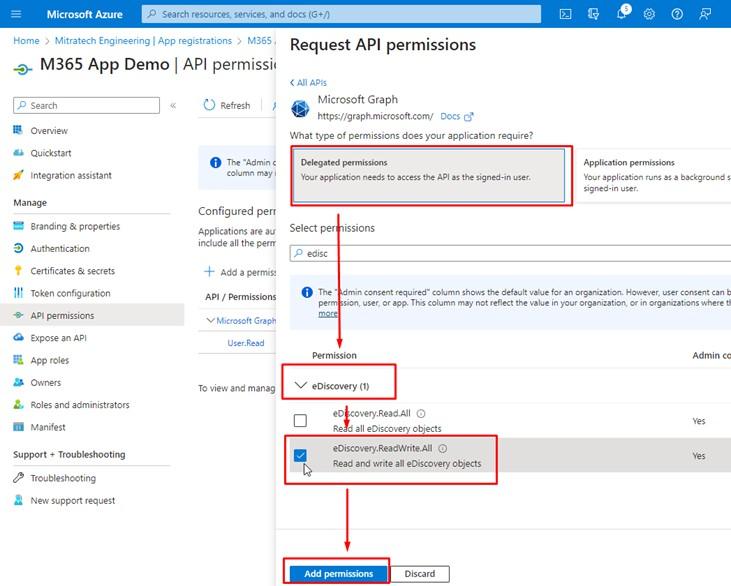Open the API permissions menu item
Viewport: 731px width, 586px height.
coord(92,315)
